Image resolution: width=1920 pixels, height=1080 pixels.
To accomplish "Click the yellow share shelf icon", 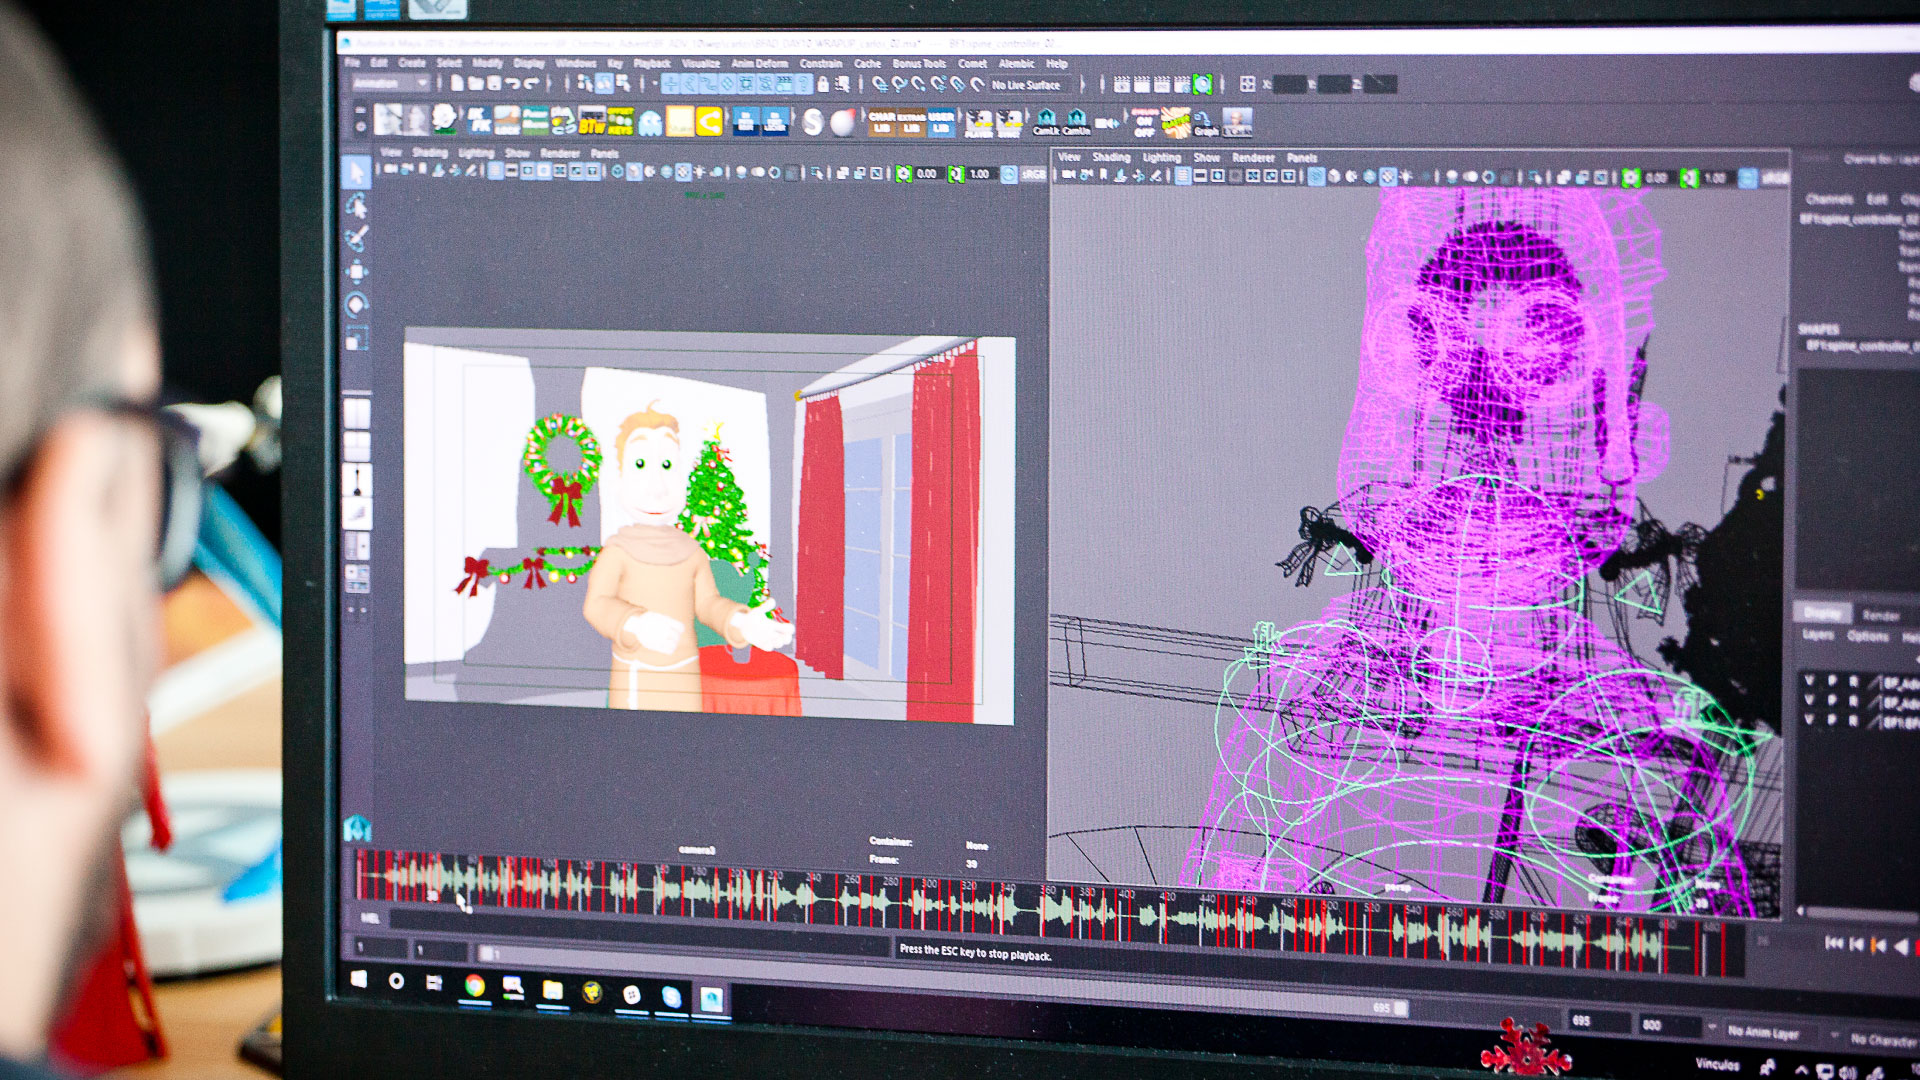I will 709,122.
